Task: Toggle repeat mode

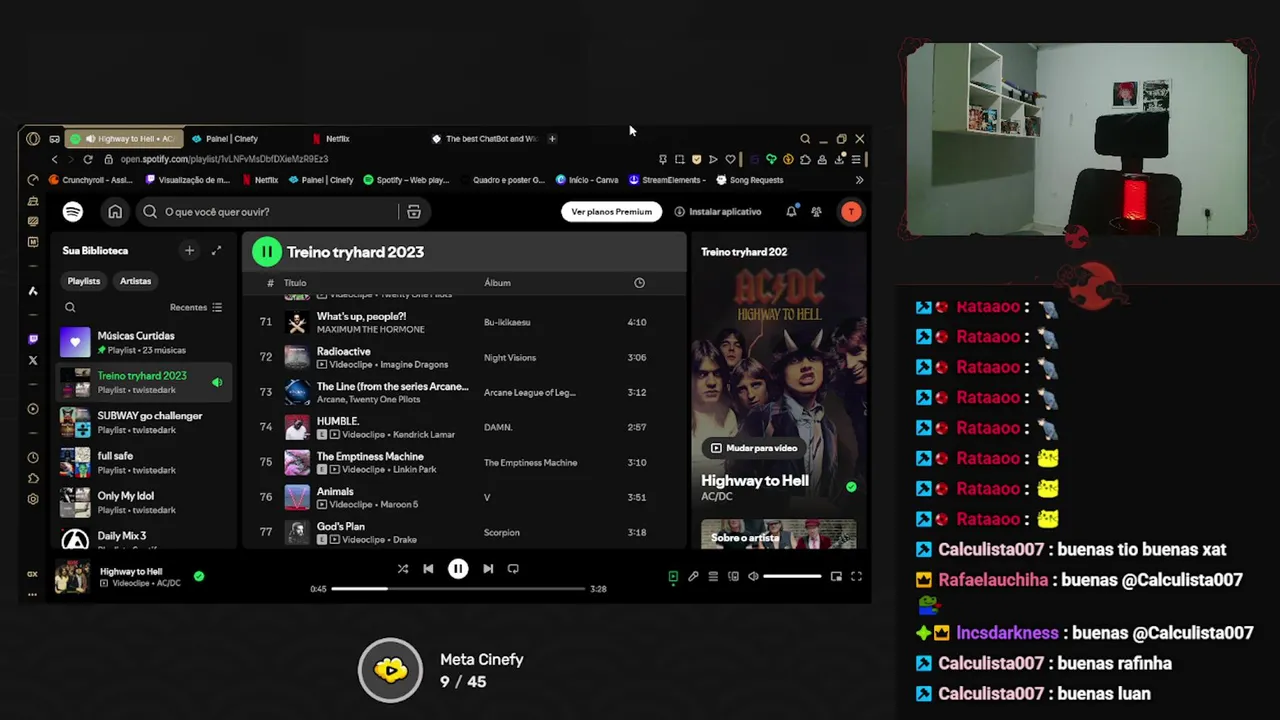Action: [513, 569]
